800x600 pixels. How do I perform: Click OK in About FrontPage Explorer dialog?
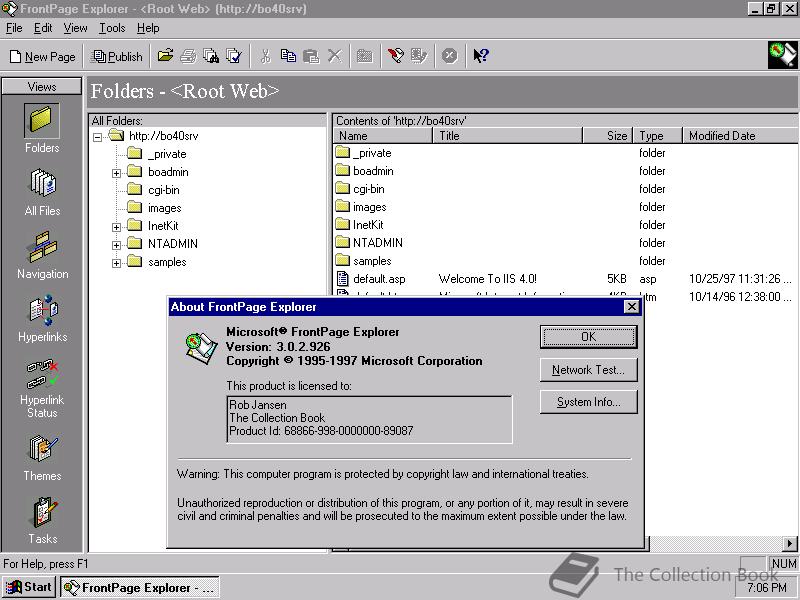[588, 337]
